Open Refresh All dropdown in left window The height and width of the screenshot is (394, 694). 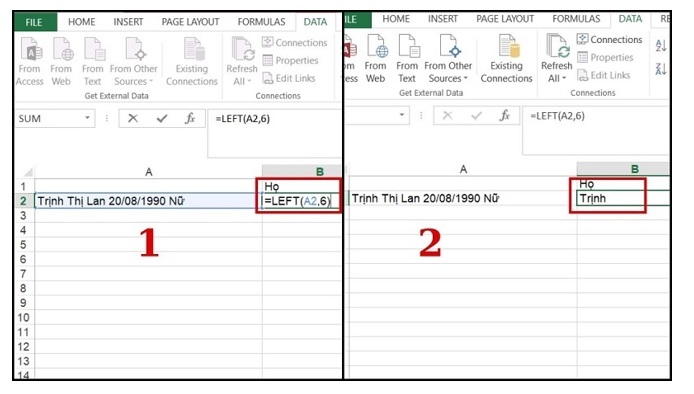(x=242, y=62)
